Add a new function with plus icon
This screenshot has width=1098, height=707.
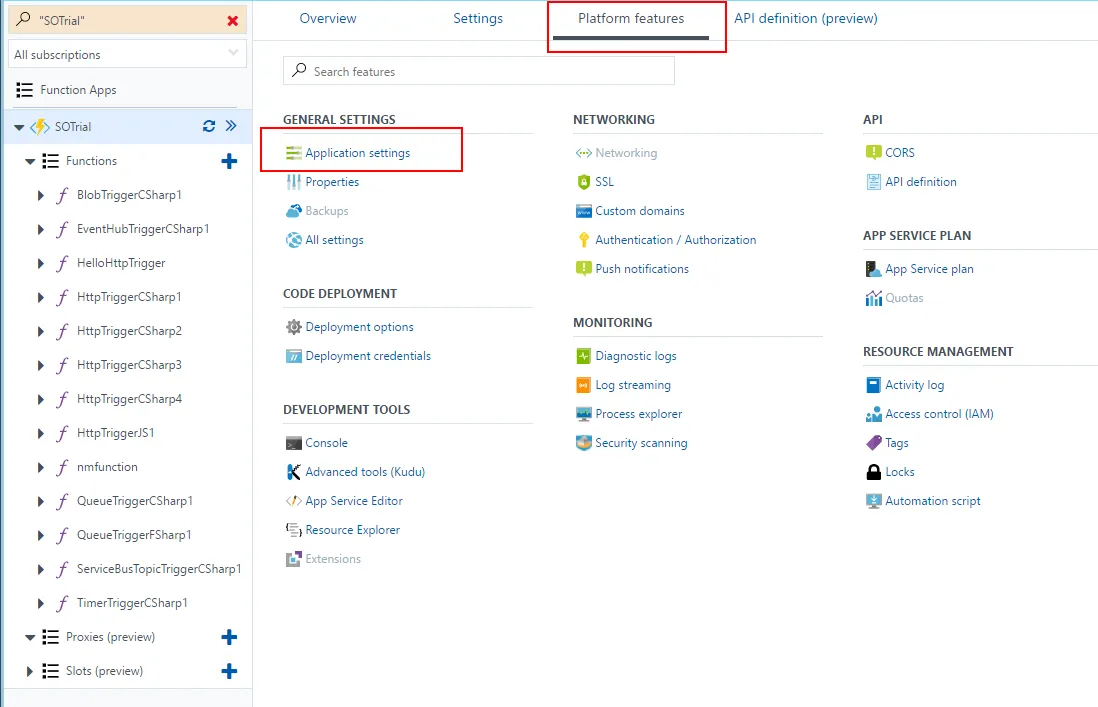(x=229, y=162)
